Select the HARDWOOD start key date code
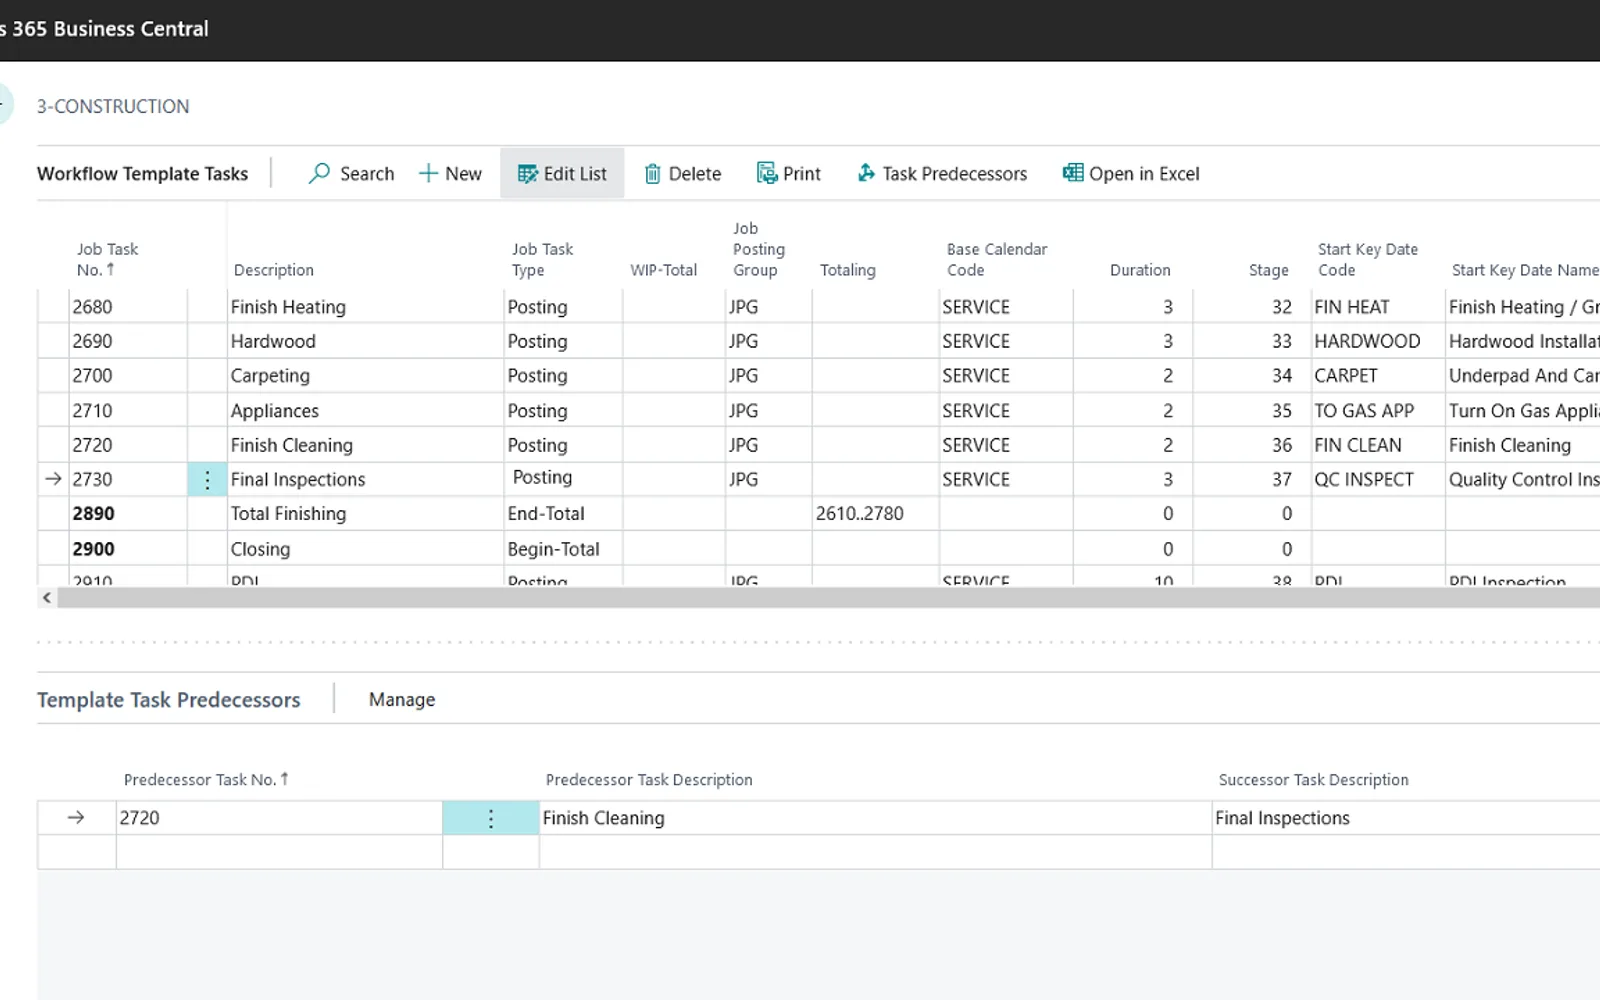This screenshot has height=1000, width=1600. pyautogui.click(x=1377, y=341)
